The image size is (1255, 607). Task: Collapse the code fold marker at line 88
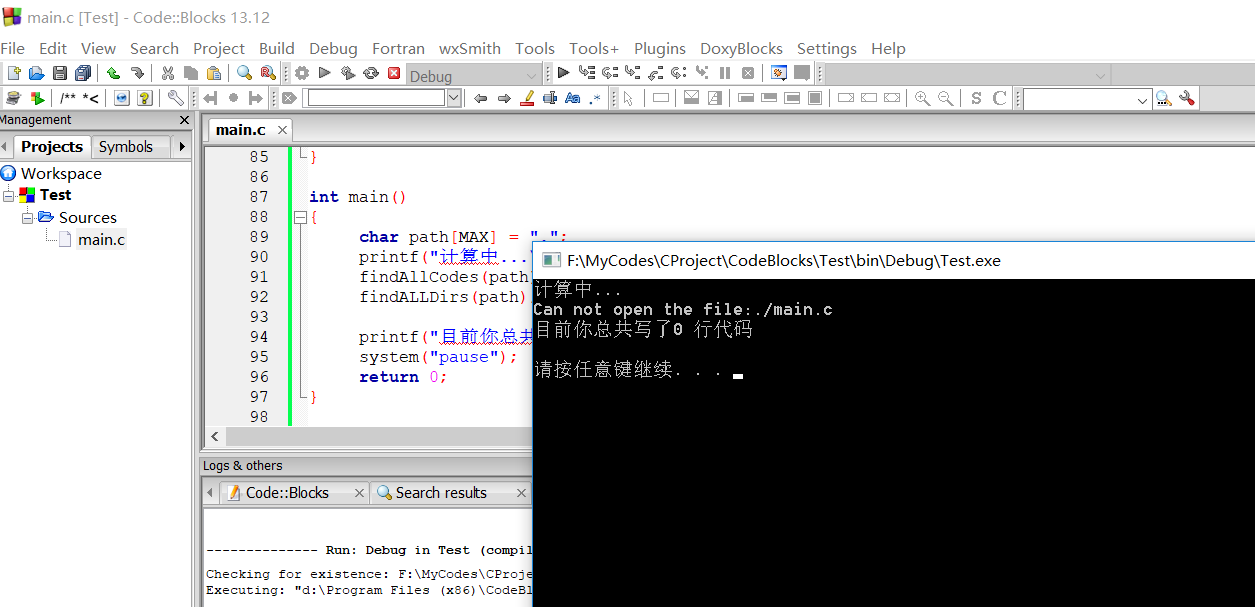tap(300, 217)
